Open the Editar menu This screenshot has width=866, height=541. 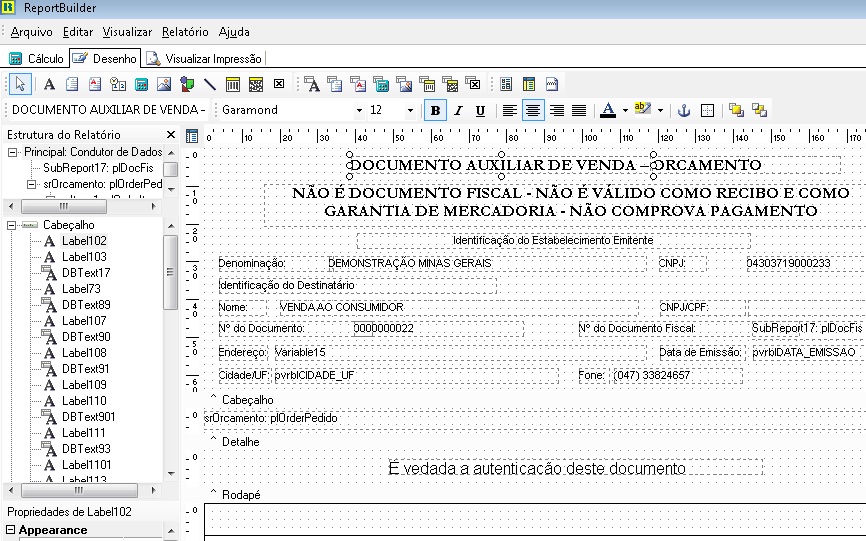click(78, 32)
